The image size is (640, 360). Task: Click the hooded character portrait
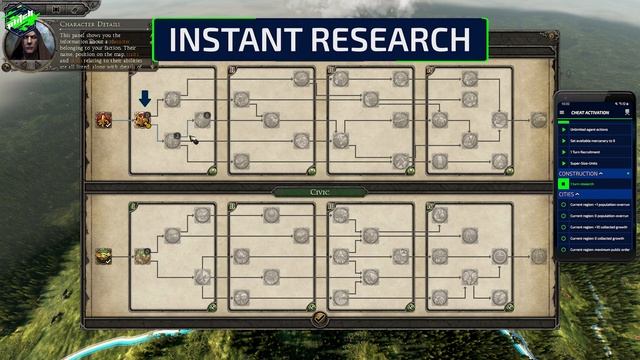click(x=29, y=43)
